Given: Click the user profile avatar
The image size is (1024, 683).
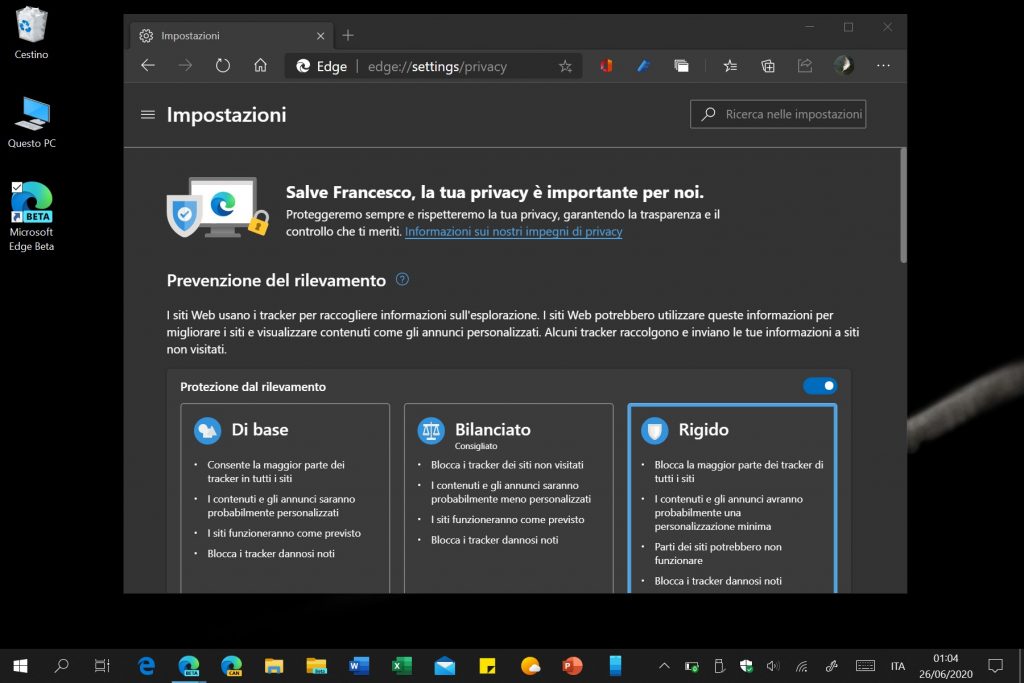Looking at the screenshot, I should coord(843,66).
